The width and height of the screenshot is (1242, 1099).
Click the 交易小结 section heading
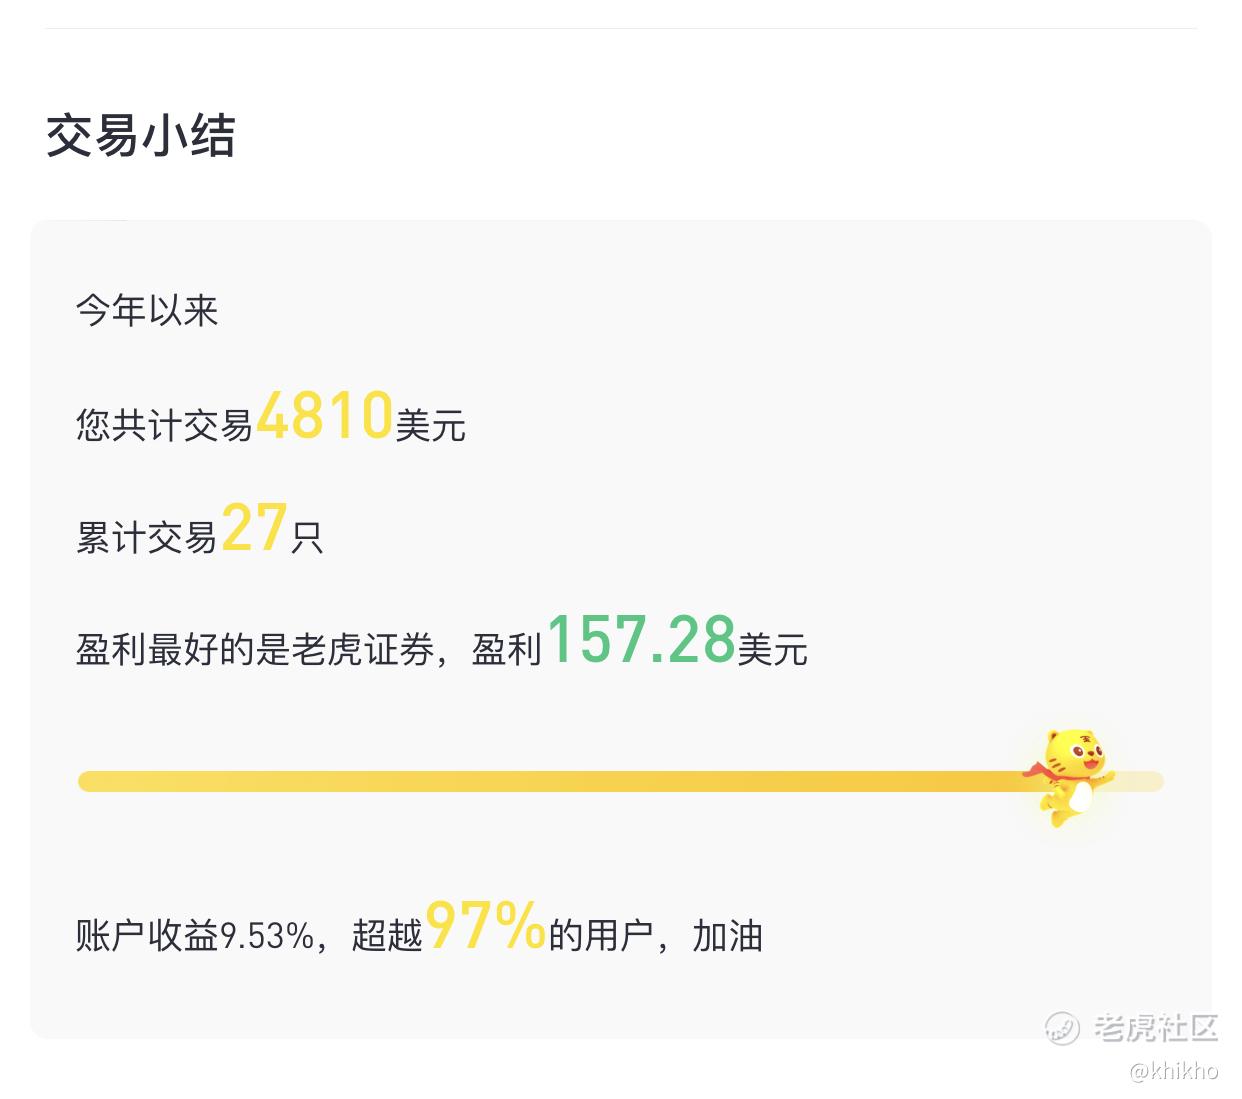click(x=141, y=136)
